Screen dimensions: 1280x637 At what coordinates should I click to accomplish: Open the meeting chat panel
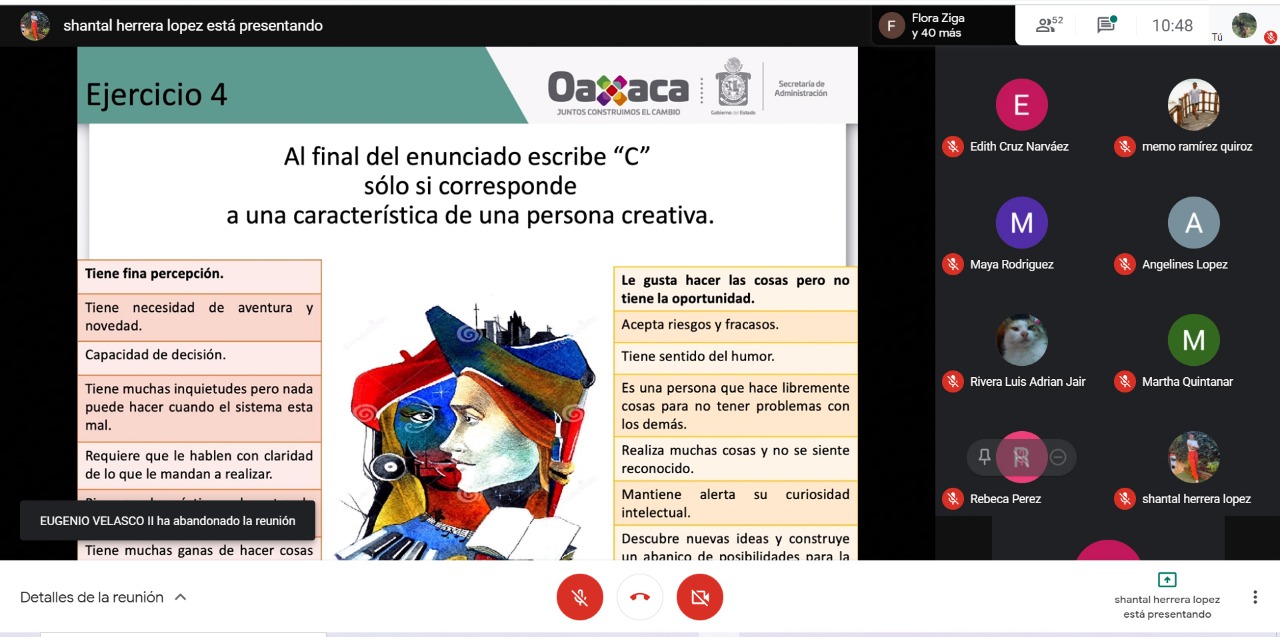(1106, 25)
